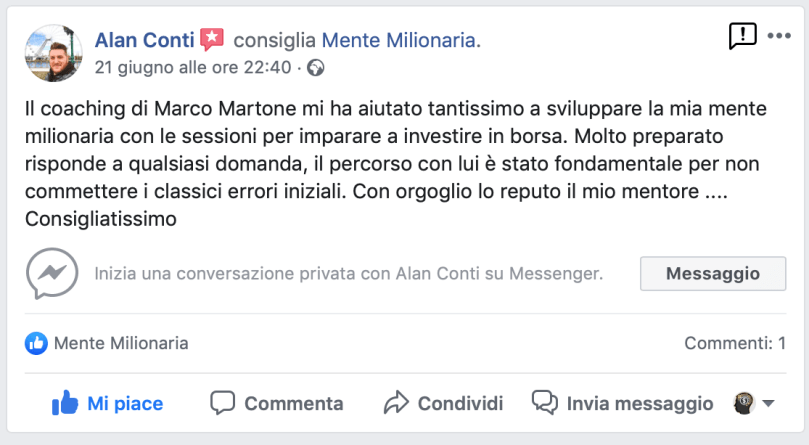Click Mente Milionaria in the reactions list
The height and width of the screenshot is (445, 809).
[x=120, y=343]
